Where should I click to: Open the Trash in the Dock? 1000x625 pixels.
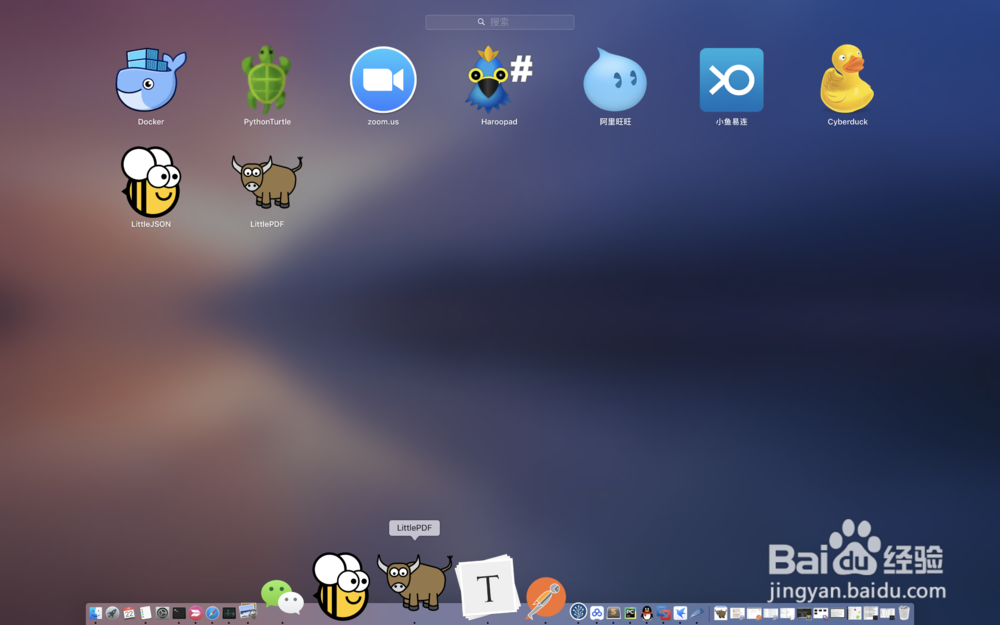tap(904, 613)
